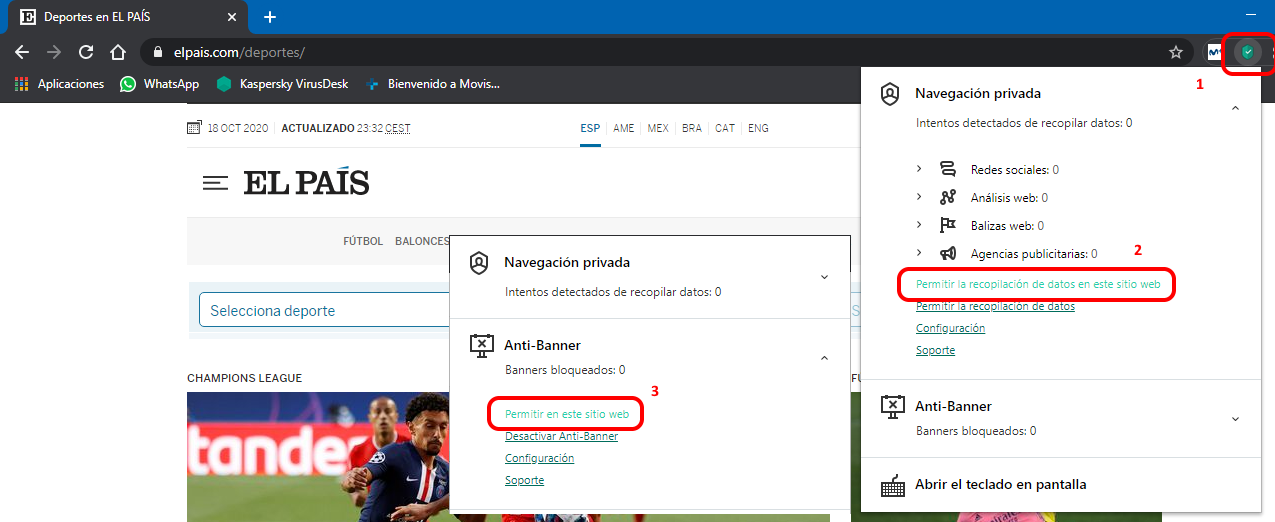Click the Kaspersky Protection extension icon
Screen dimensions: 1275x522
(x=1247, y=52)
